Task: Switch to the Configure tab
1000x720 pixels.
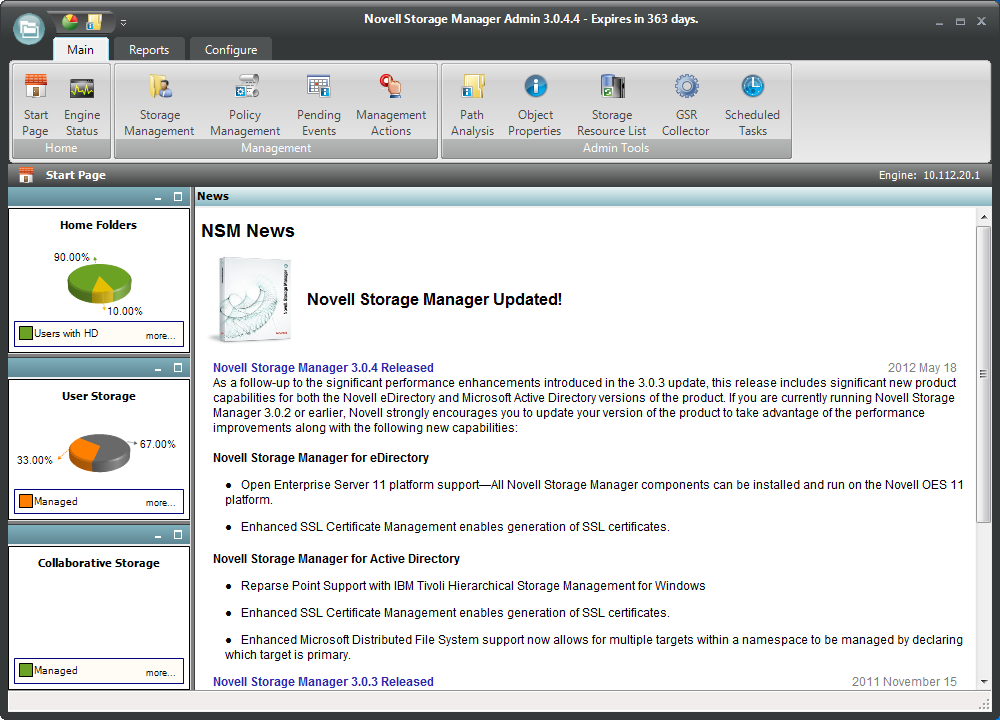Action: coord(231,50)
